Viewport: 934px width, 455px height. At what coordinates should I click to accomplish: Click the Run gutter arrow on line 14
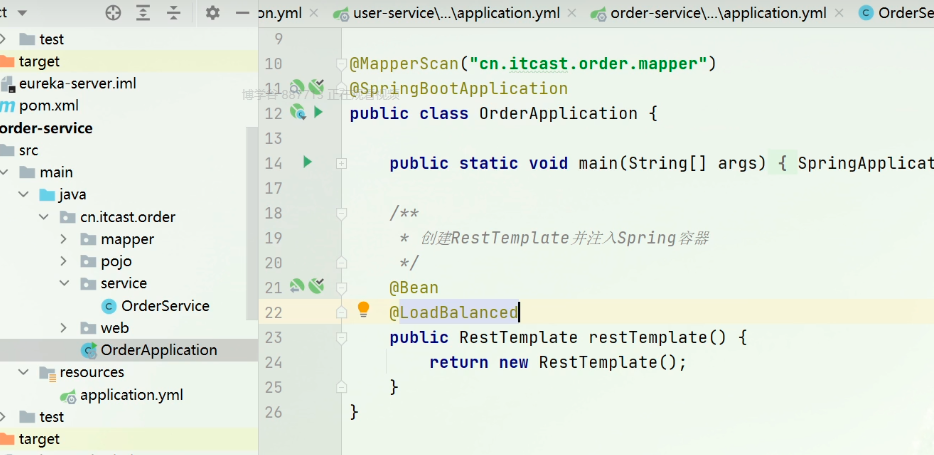(307, 161)
